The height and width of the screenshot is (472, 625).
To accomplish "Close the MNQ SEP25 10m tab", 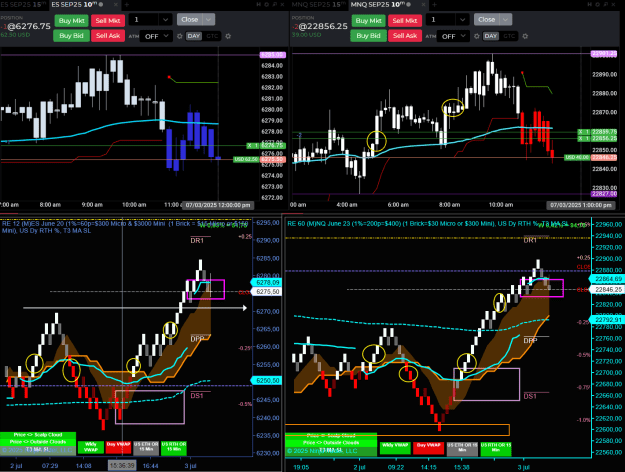I will (x=423, y=4).
